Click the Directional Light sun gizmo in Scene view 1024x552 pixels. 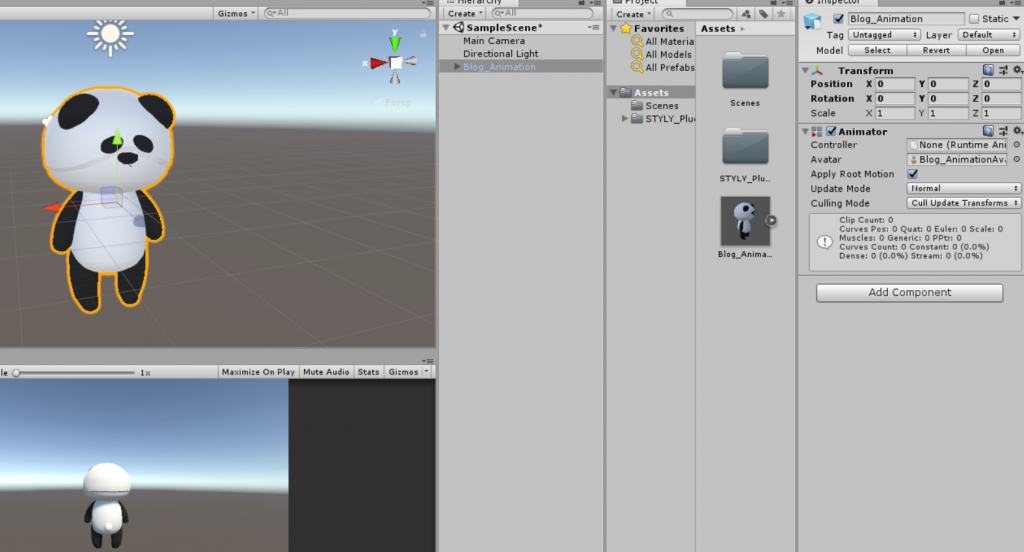tap(110, 35)
